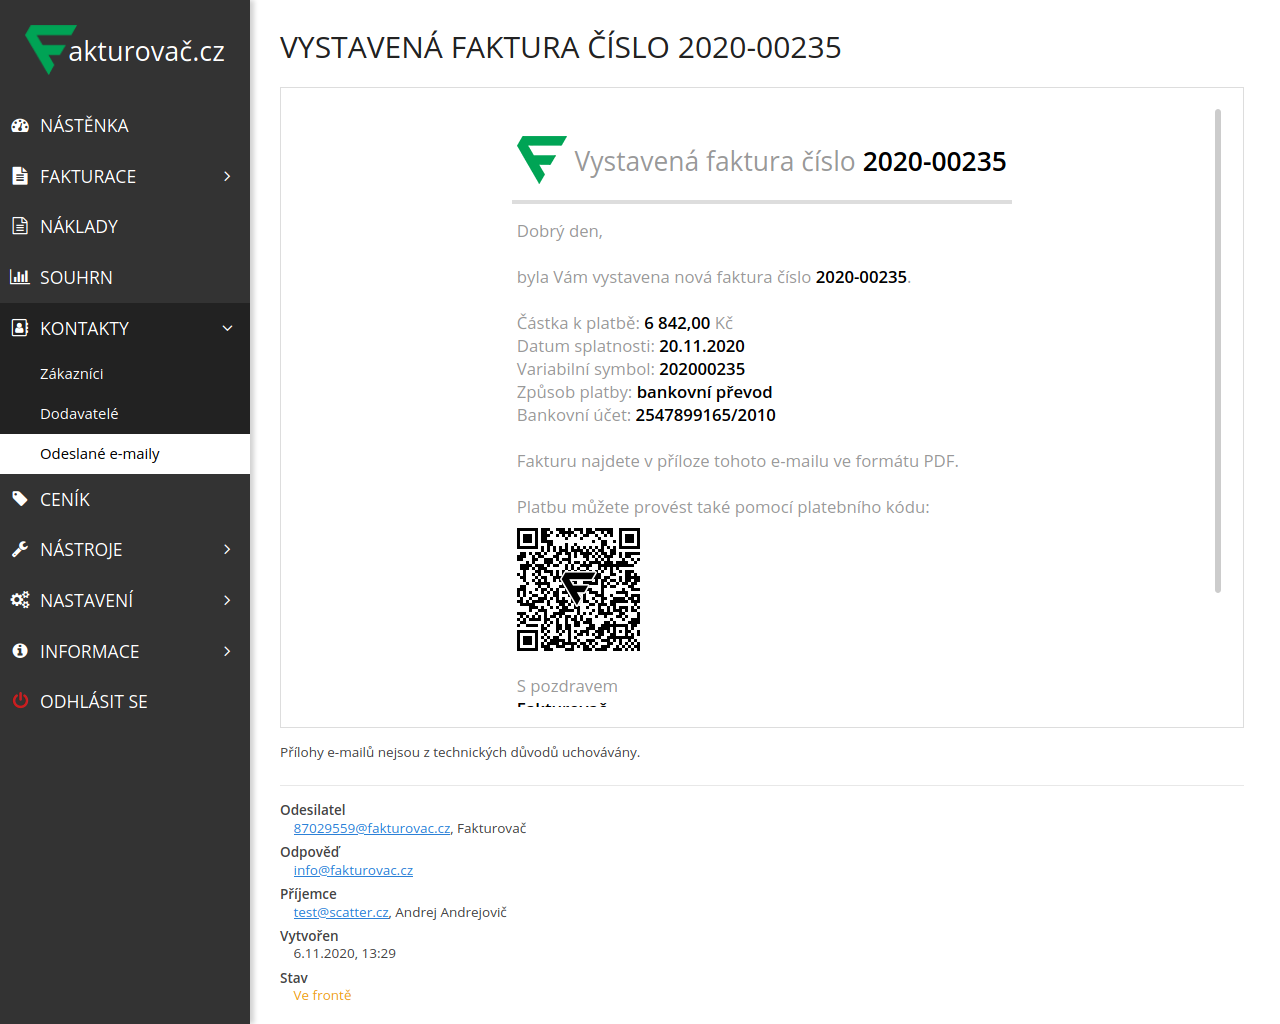The height and width of the screenshot is (1024, 1280).
Task: Click the Nastavení gears icon
Action: [x=20, y=600]
